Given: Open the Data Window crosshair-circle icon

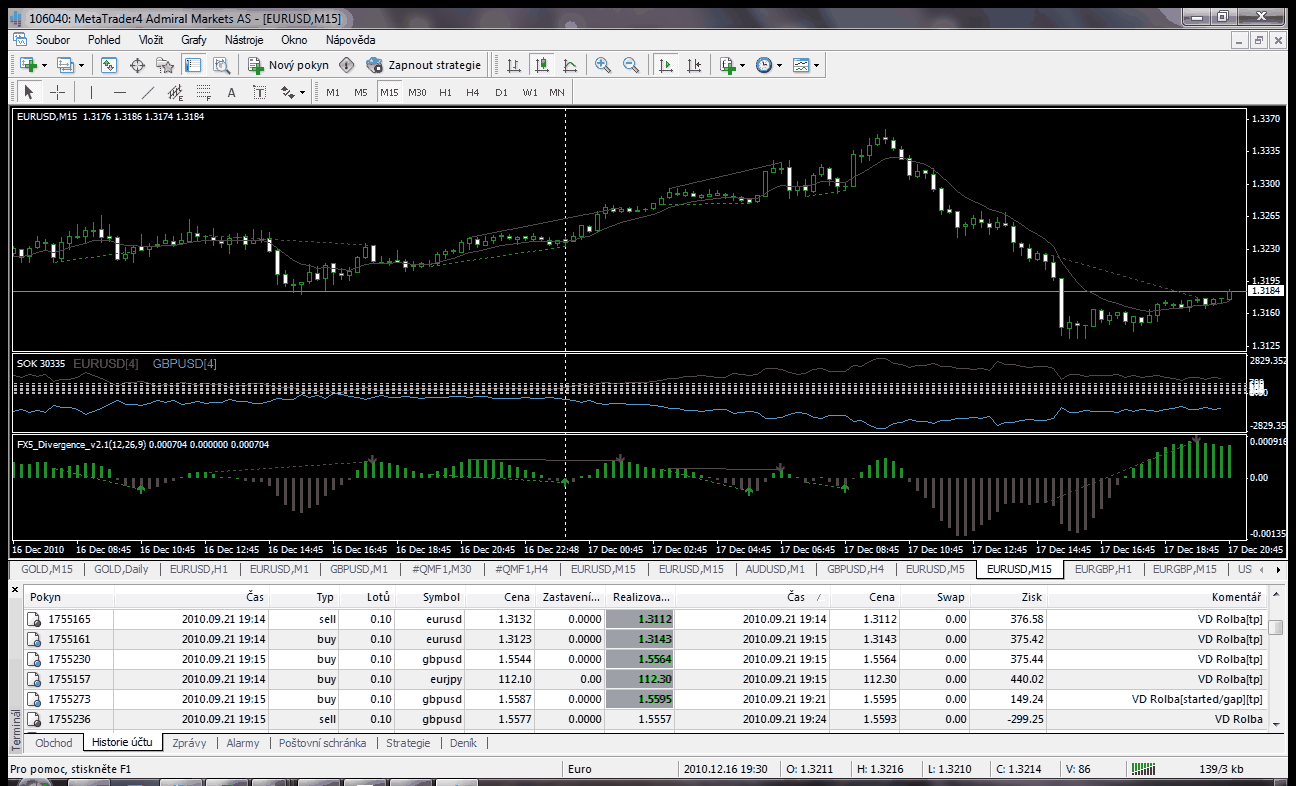Looking at the screenshot, I should tap(138, 65).
